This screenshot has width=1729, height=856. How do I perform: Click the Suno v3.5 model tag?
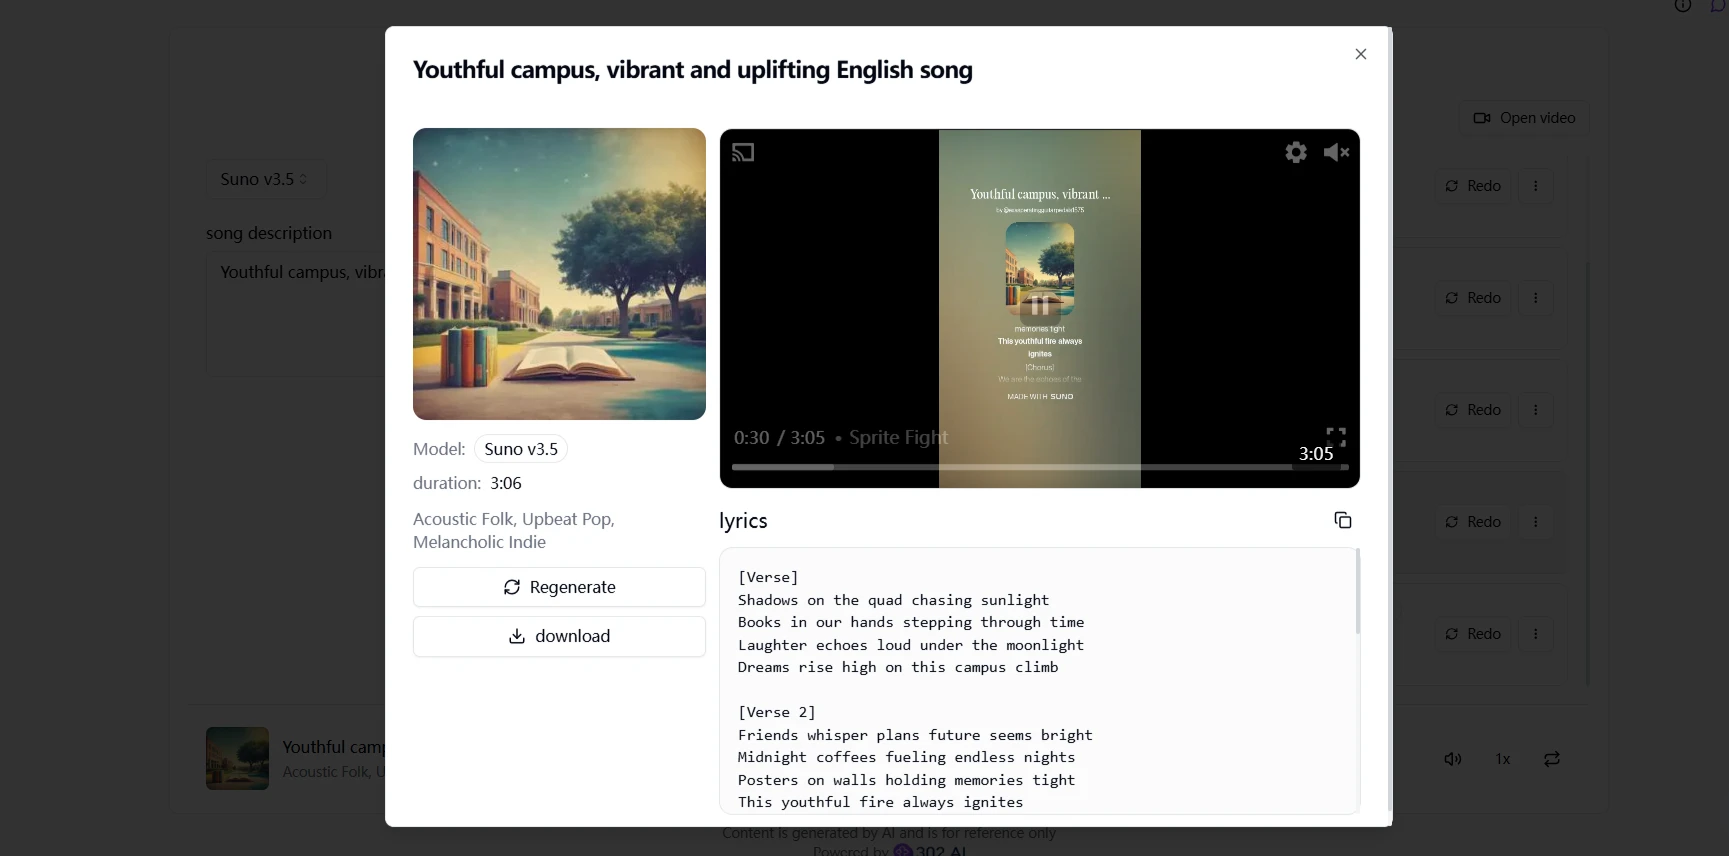pos(521,449)
